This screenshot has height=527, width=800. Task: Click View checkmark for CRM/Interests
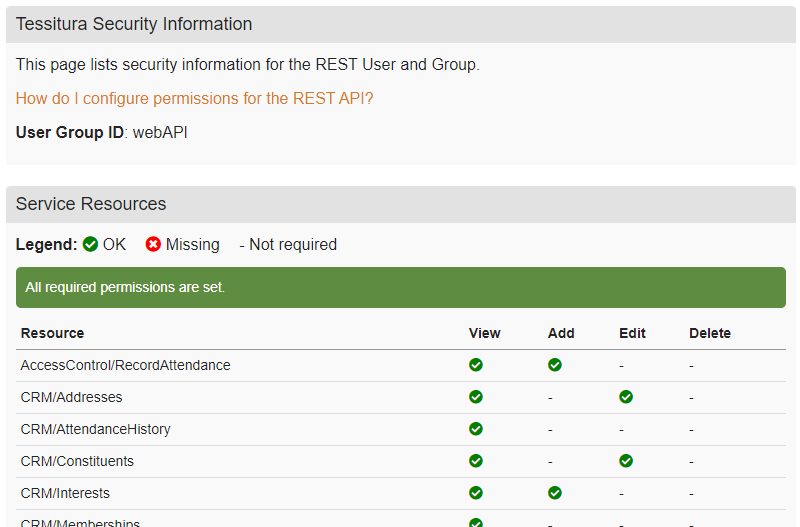(x=476, y=493)
